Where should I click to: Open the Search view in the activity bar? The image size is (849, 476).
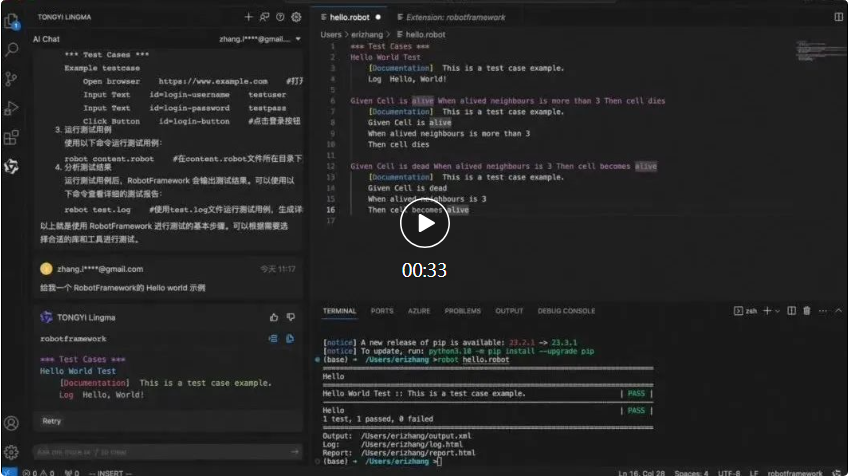pyautogui.click(x=11, y=50)
